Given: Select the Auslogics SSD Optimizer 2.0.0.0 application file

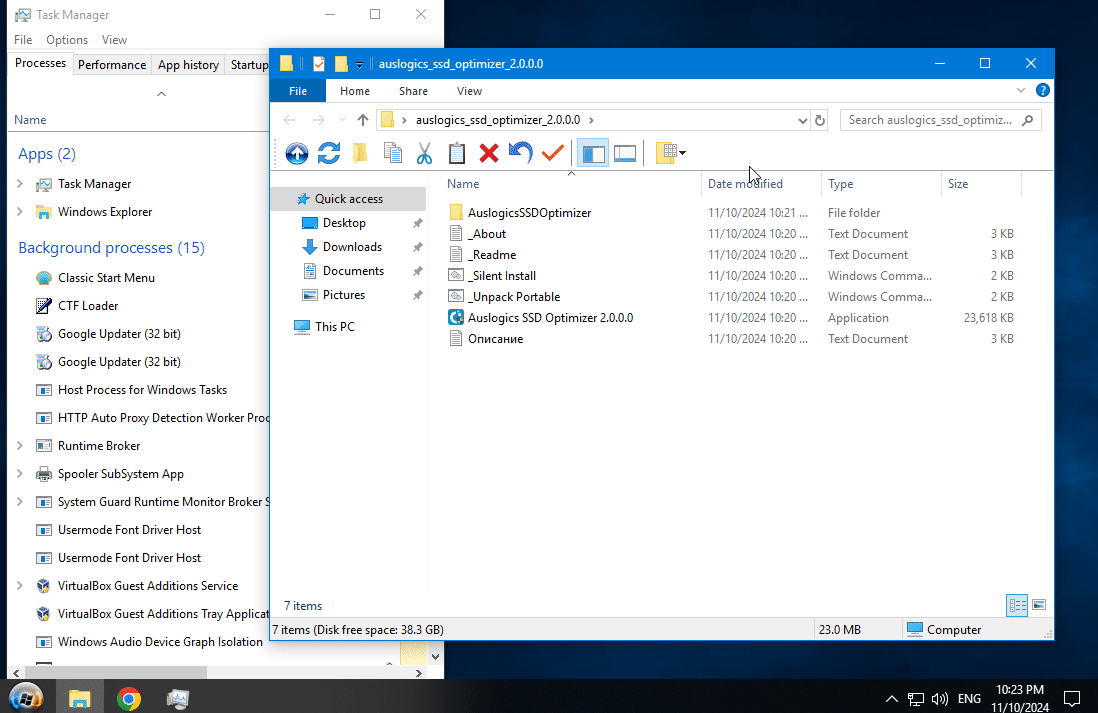Looking at the screenshot, I should click(550, 318).
